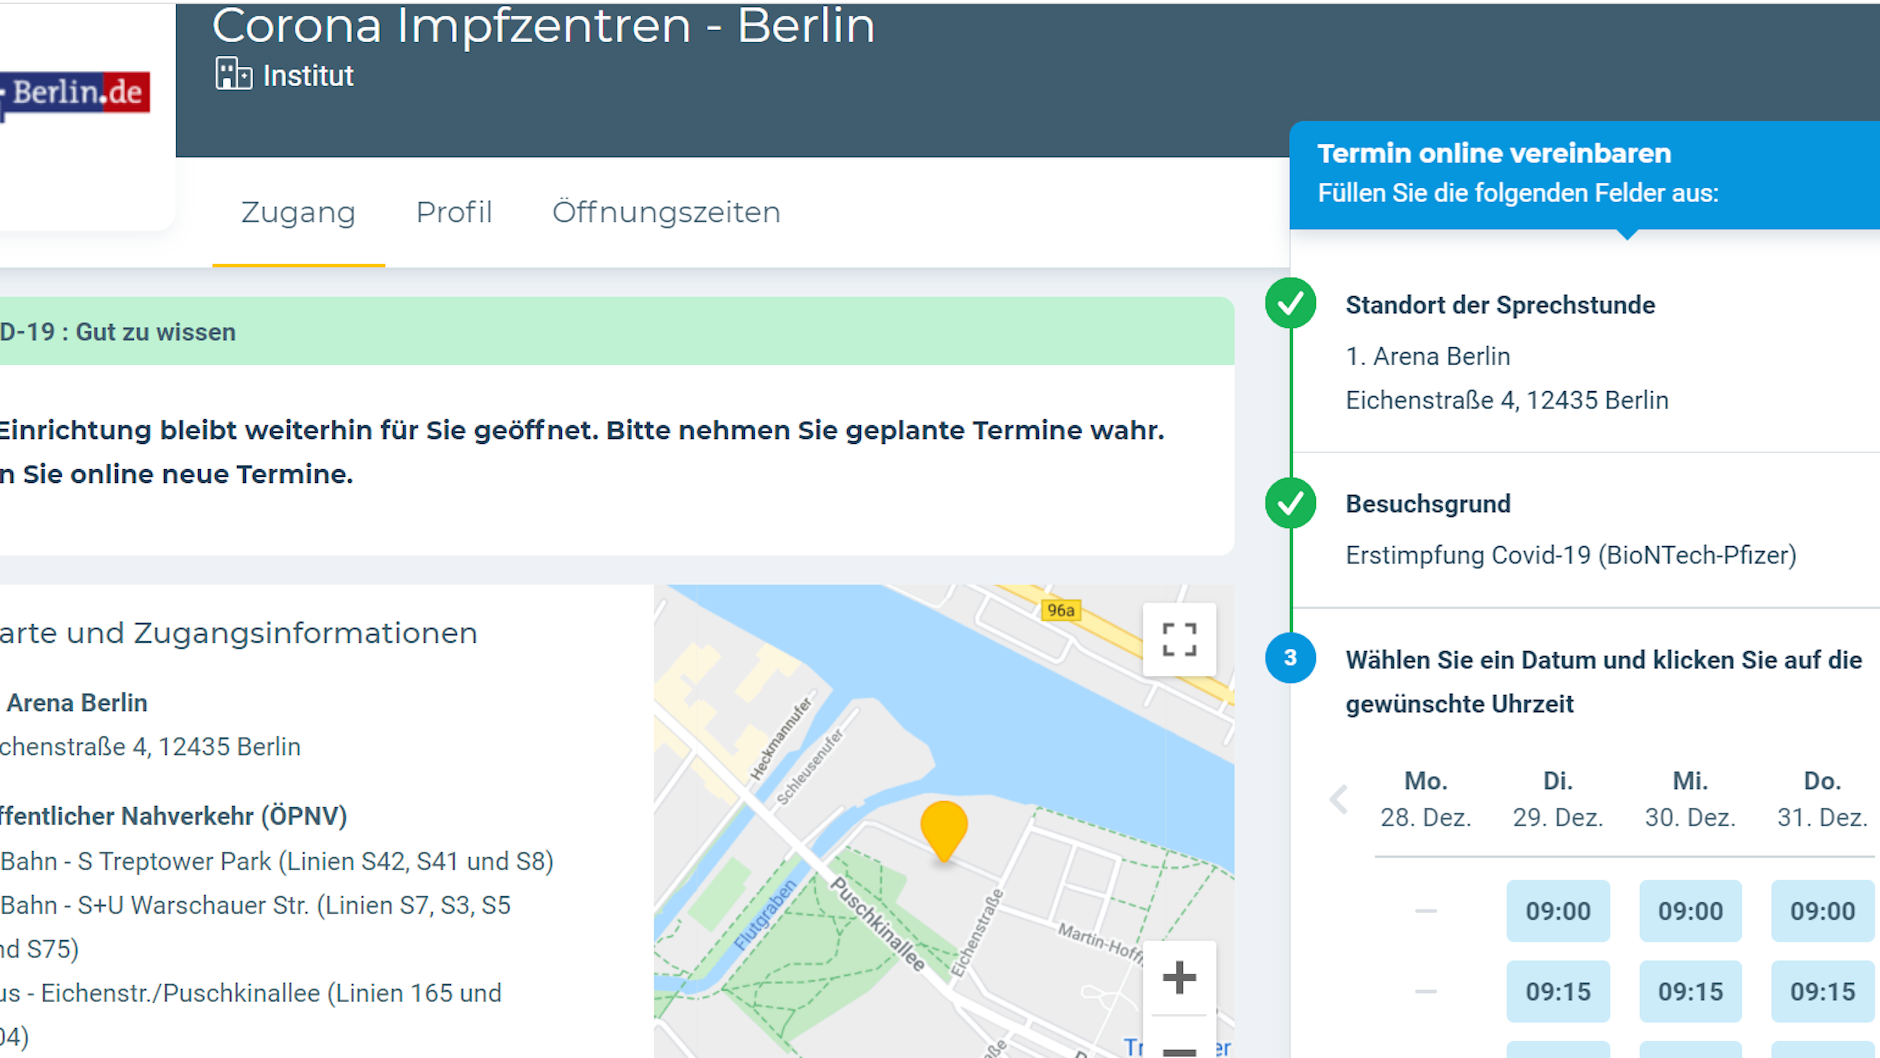
Task: Click the map fullscreen icon
Action: pyautogui.click(x=1180, y=637)
